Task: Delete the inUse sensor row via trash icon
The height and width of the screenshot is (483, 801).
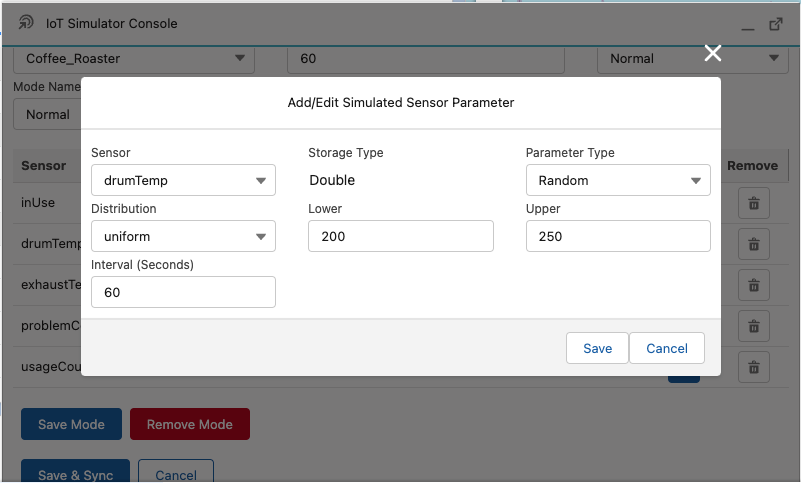Action: [753, 203]
